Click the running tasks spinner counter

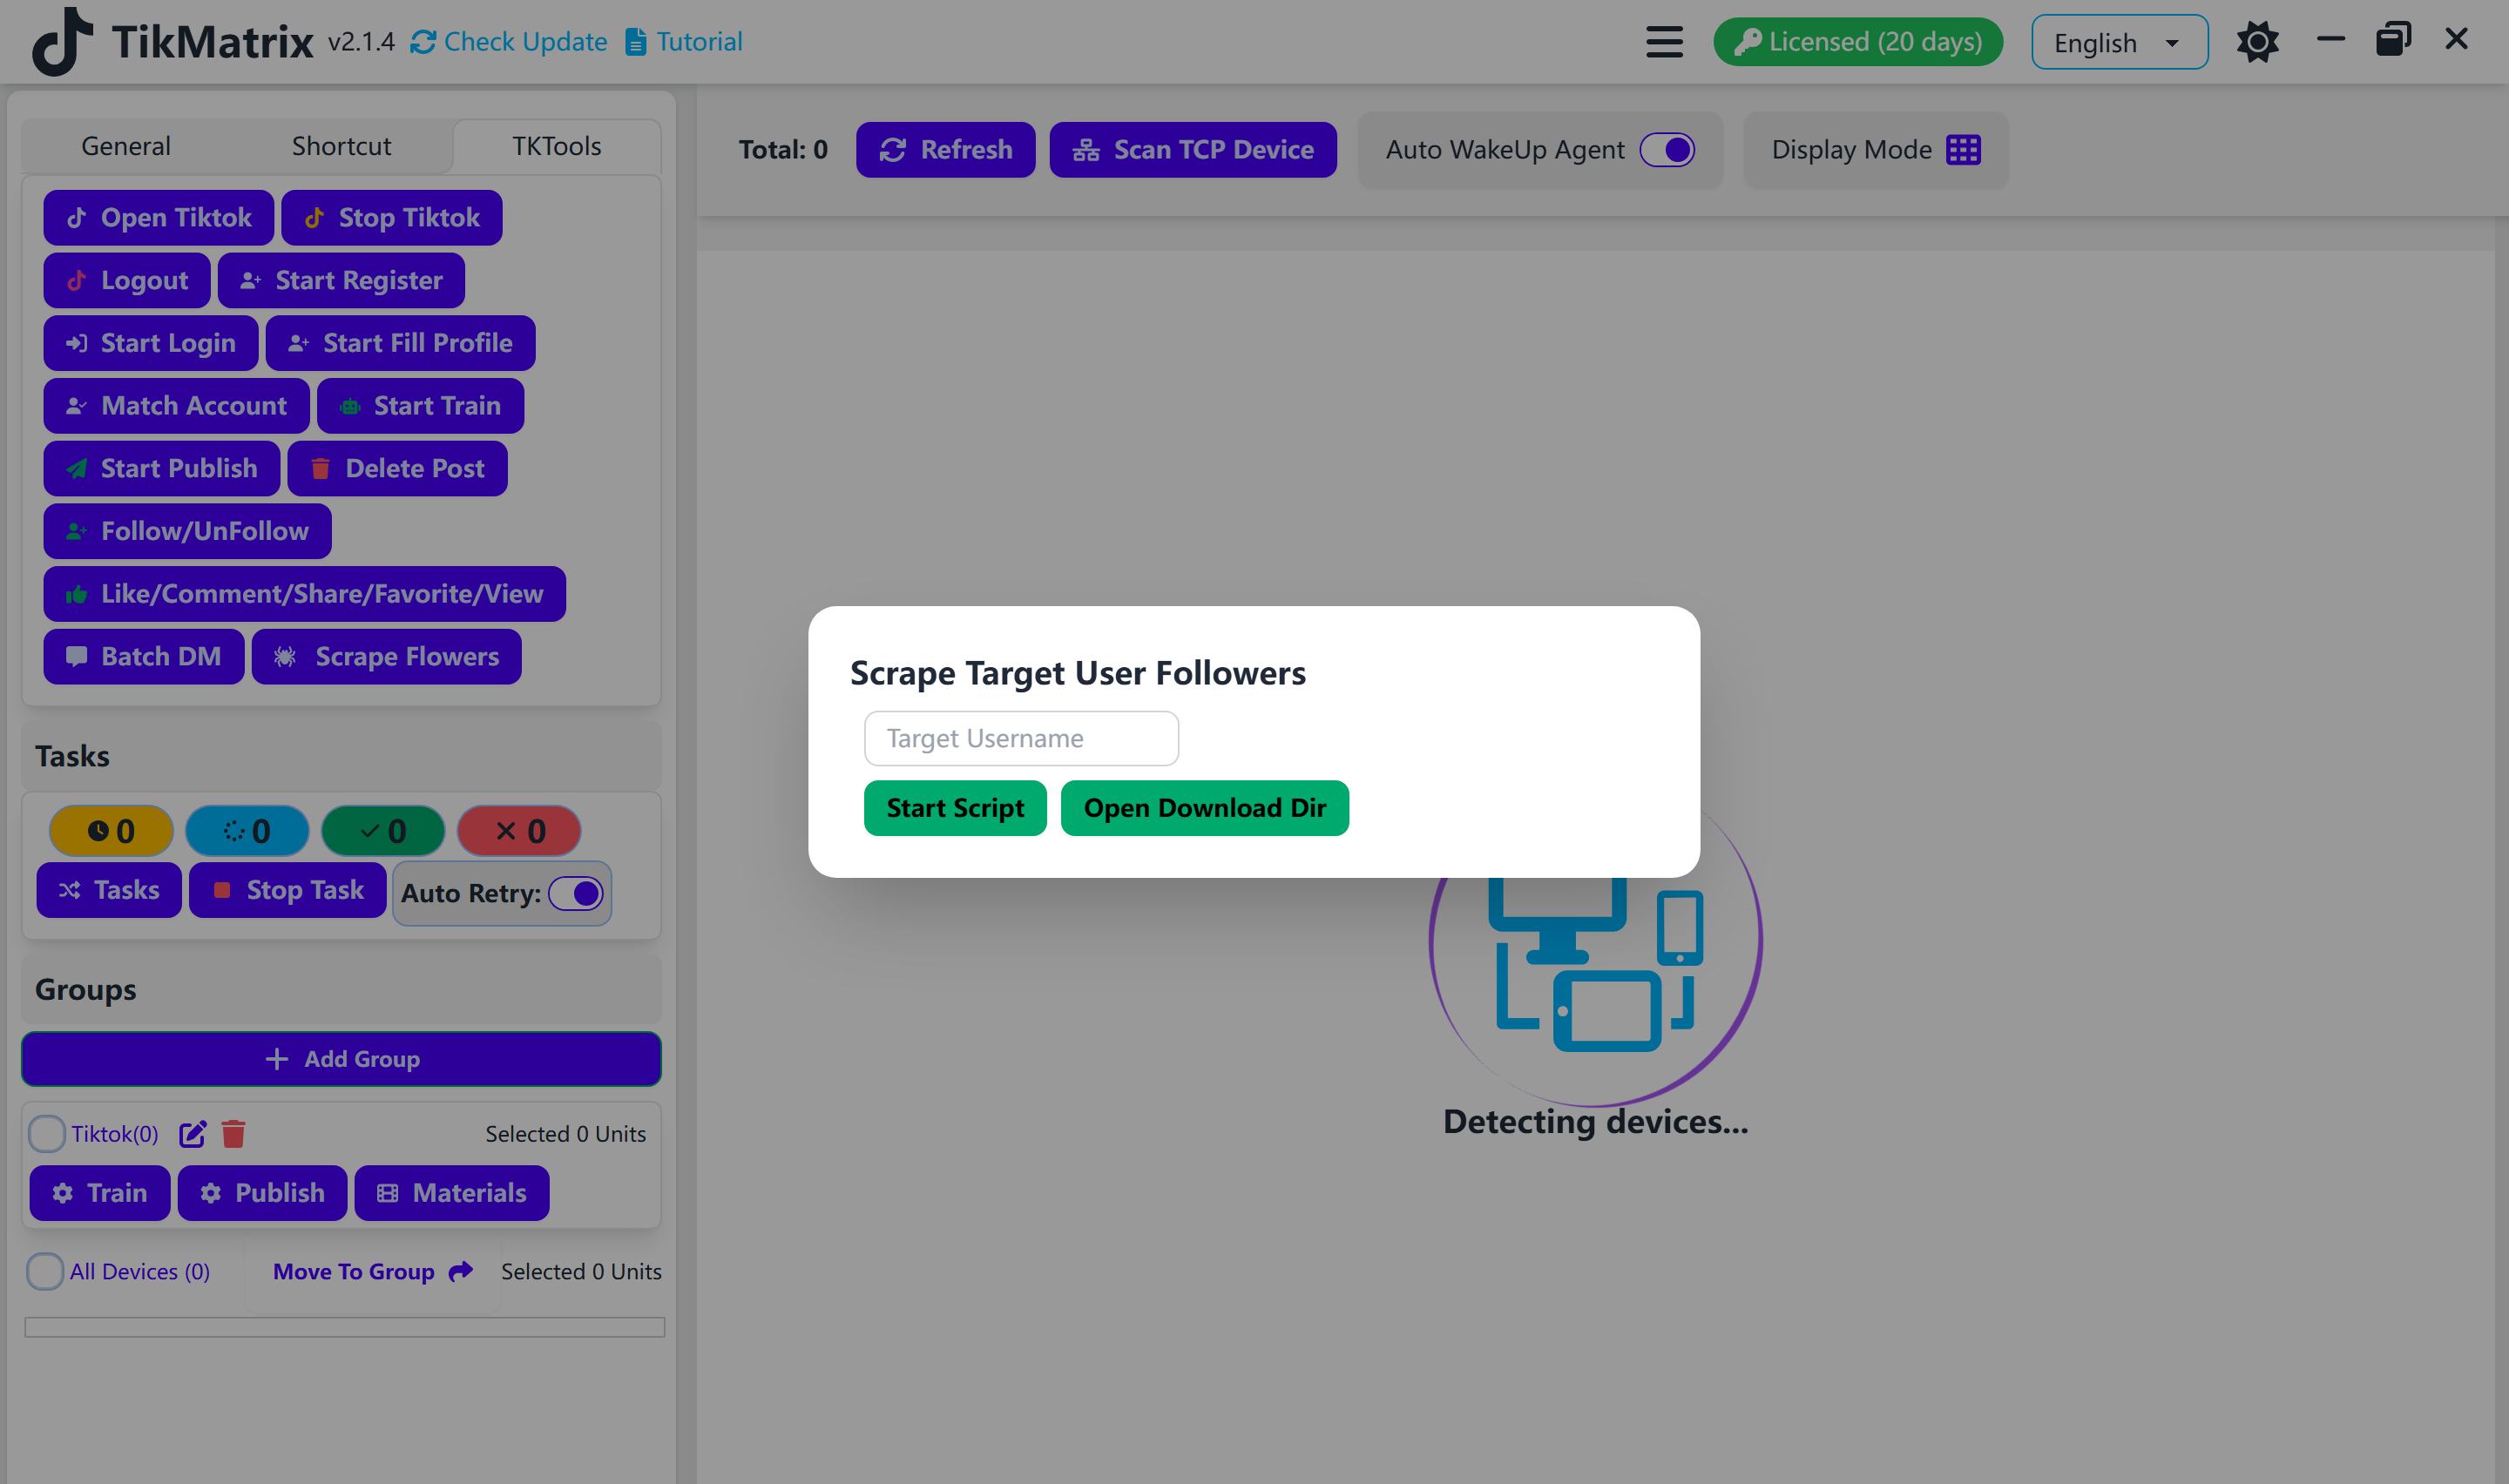tap(247, 831)
